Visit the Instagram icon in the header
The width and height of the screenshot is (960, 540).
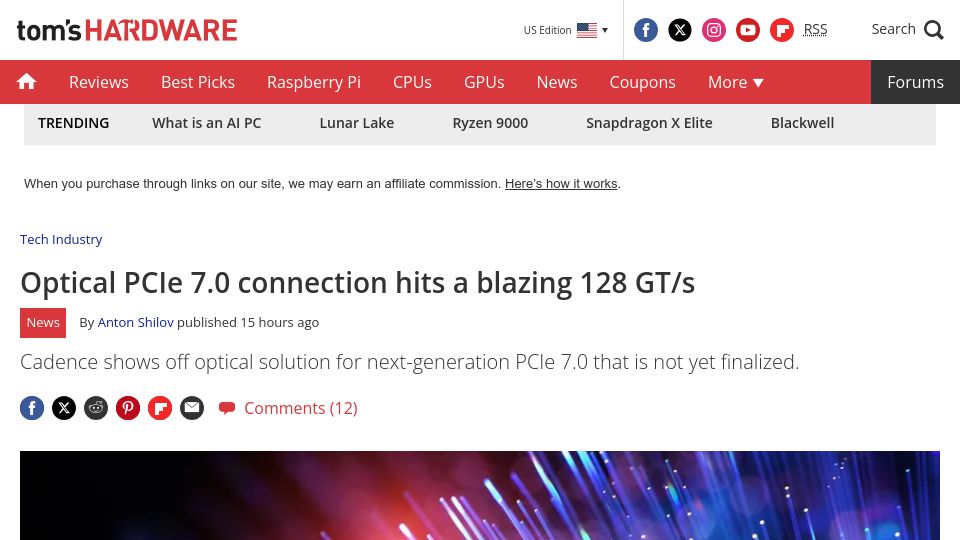[x=713, y=30]
